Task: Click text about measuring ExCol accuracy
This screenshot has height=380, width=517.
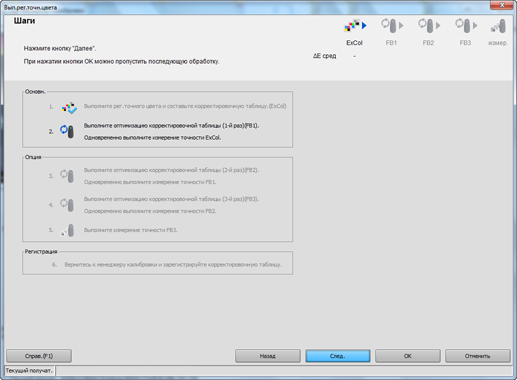Action: tap(152, 138)
